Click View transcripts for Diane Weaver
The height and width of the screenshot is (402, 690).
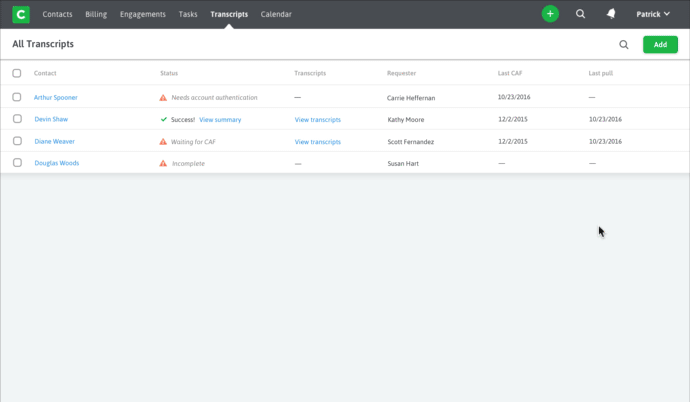(317, 142)
